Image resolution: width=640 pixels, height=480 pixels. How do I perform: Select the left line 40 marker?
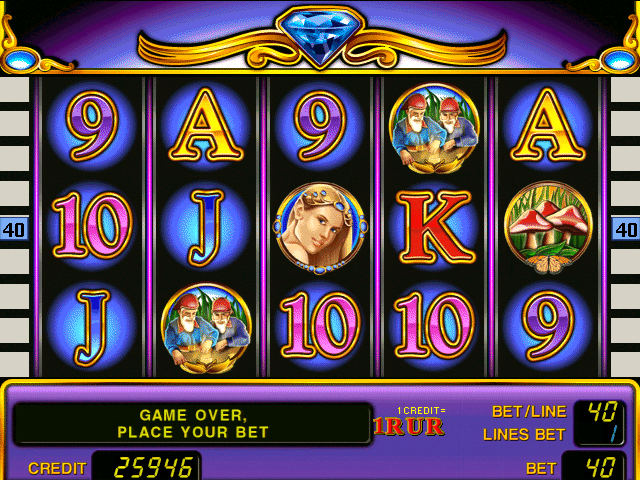pyautogui.click(x=14, y=229)
